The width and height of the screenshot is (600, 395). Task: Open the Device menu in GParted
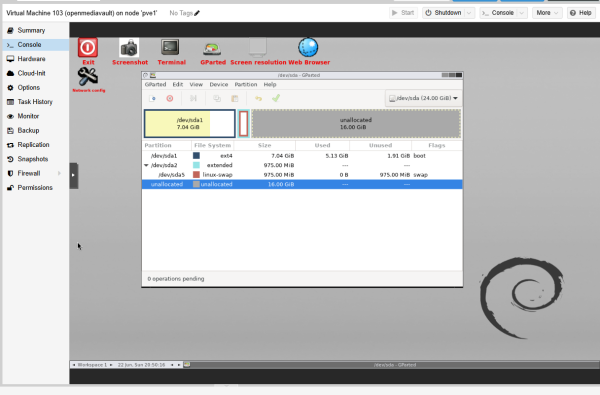218,84
